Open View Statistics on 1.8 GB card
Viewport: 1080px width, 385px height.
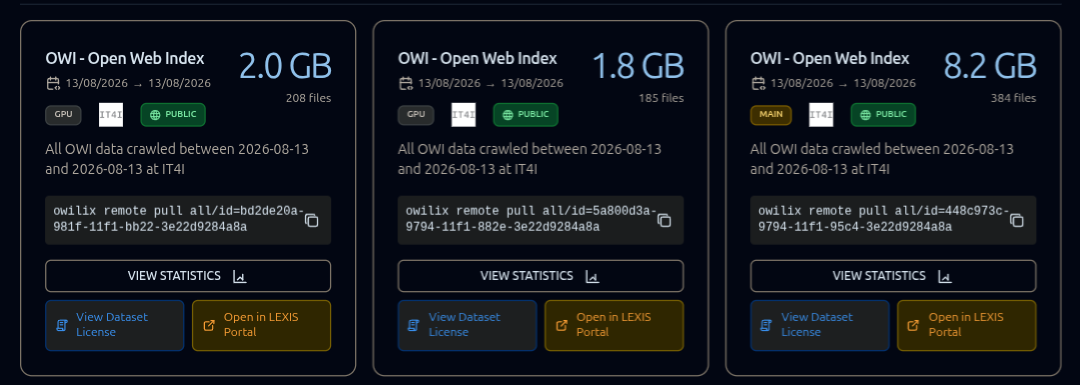(541, 276)
